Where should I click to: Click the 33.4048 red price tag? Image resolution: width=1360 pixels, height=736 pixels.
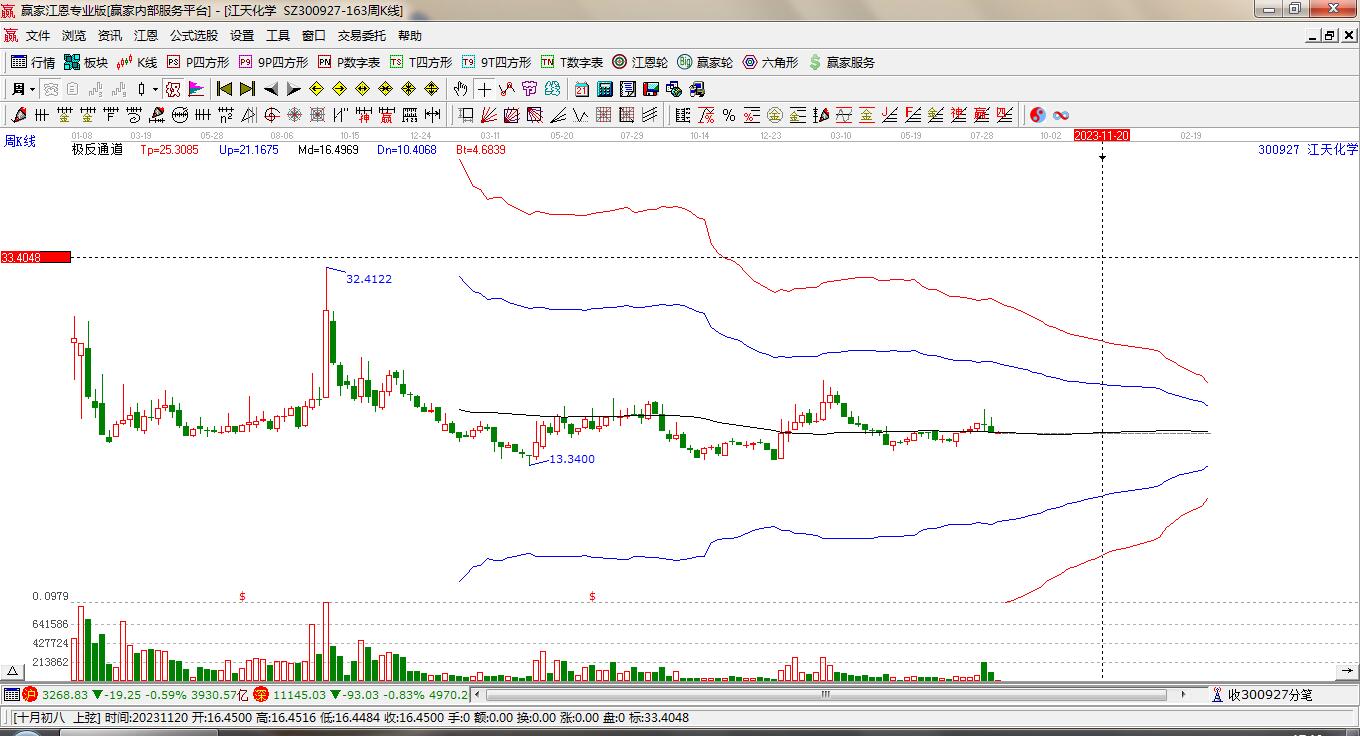point(36,257)
